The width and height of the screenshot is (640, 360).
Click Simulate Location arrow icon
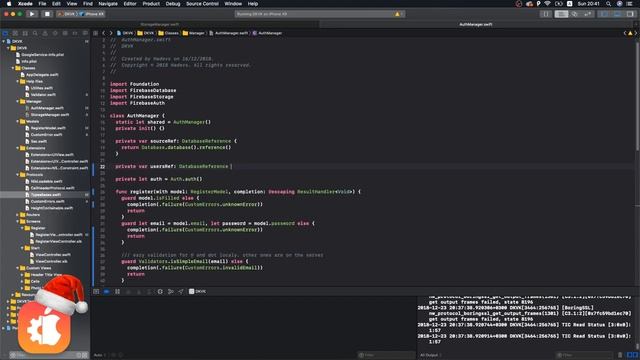click(x=181, y=291)
